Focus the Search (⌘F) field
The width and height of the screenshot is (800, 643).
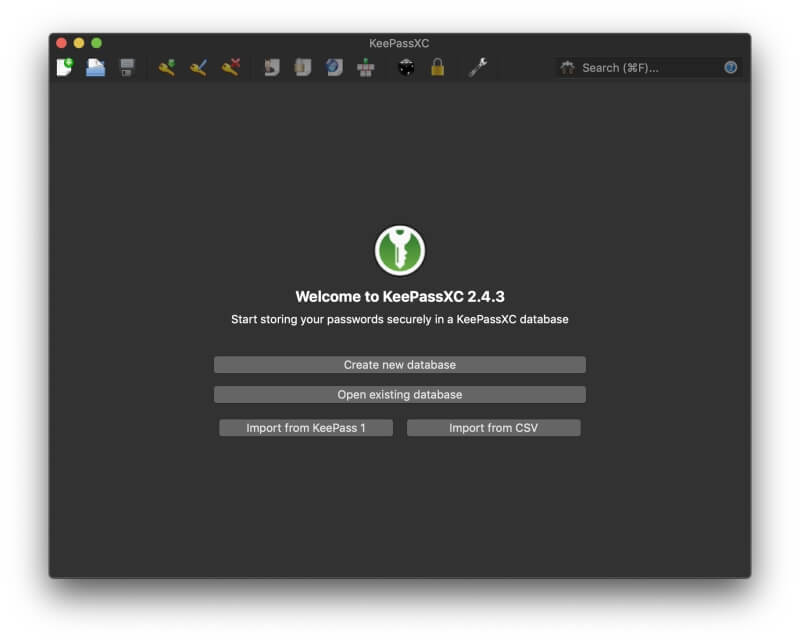pos(648,67)
